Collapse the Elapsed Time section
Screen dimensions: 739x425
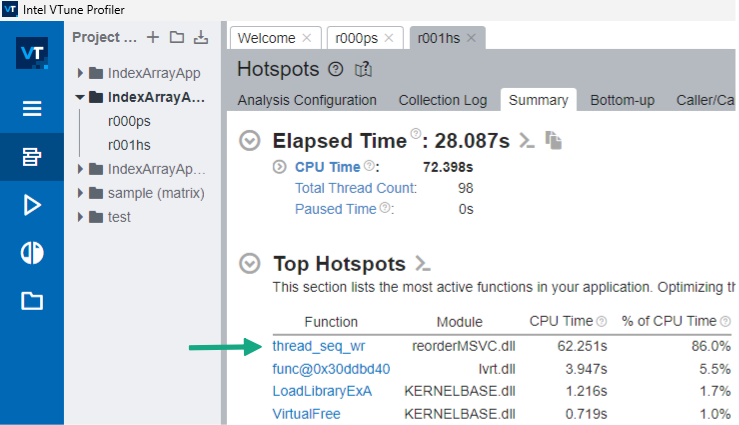250,140
